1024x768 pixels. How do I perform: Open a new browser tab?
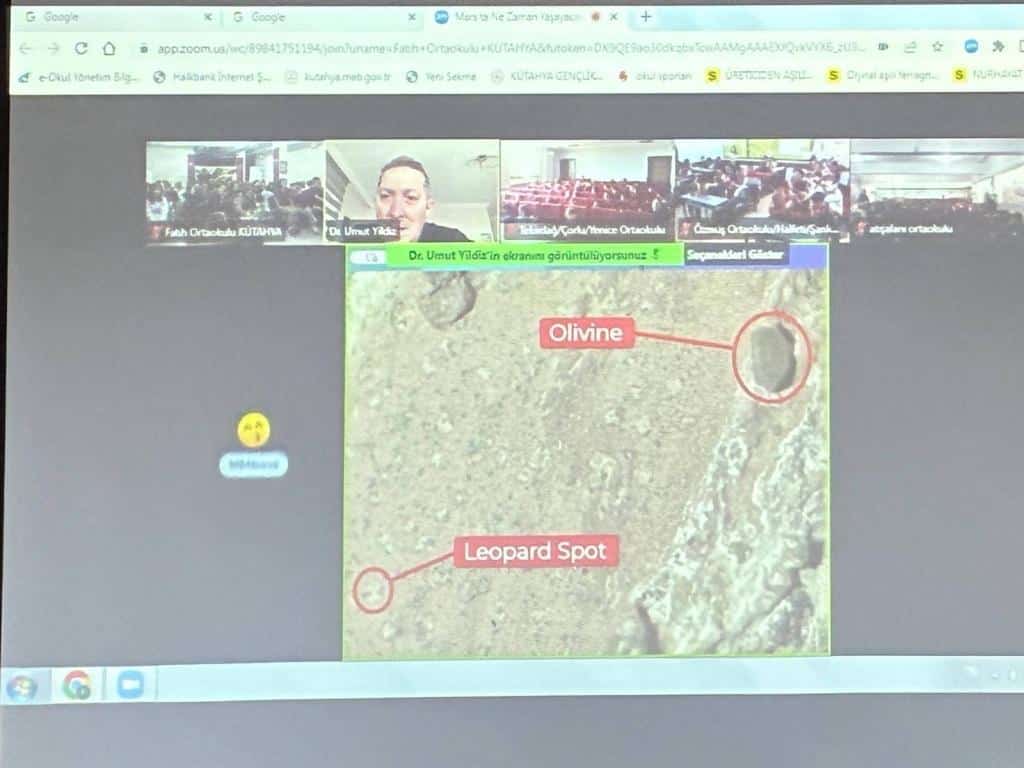(646, 16)
